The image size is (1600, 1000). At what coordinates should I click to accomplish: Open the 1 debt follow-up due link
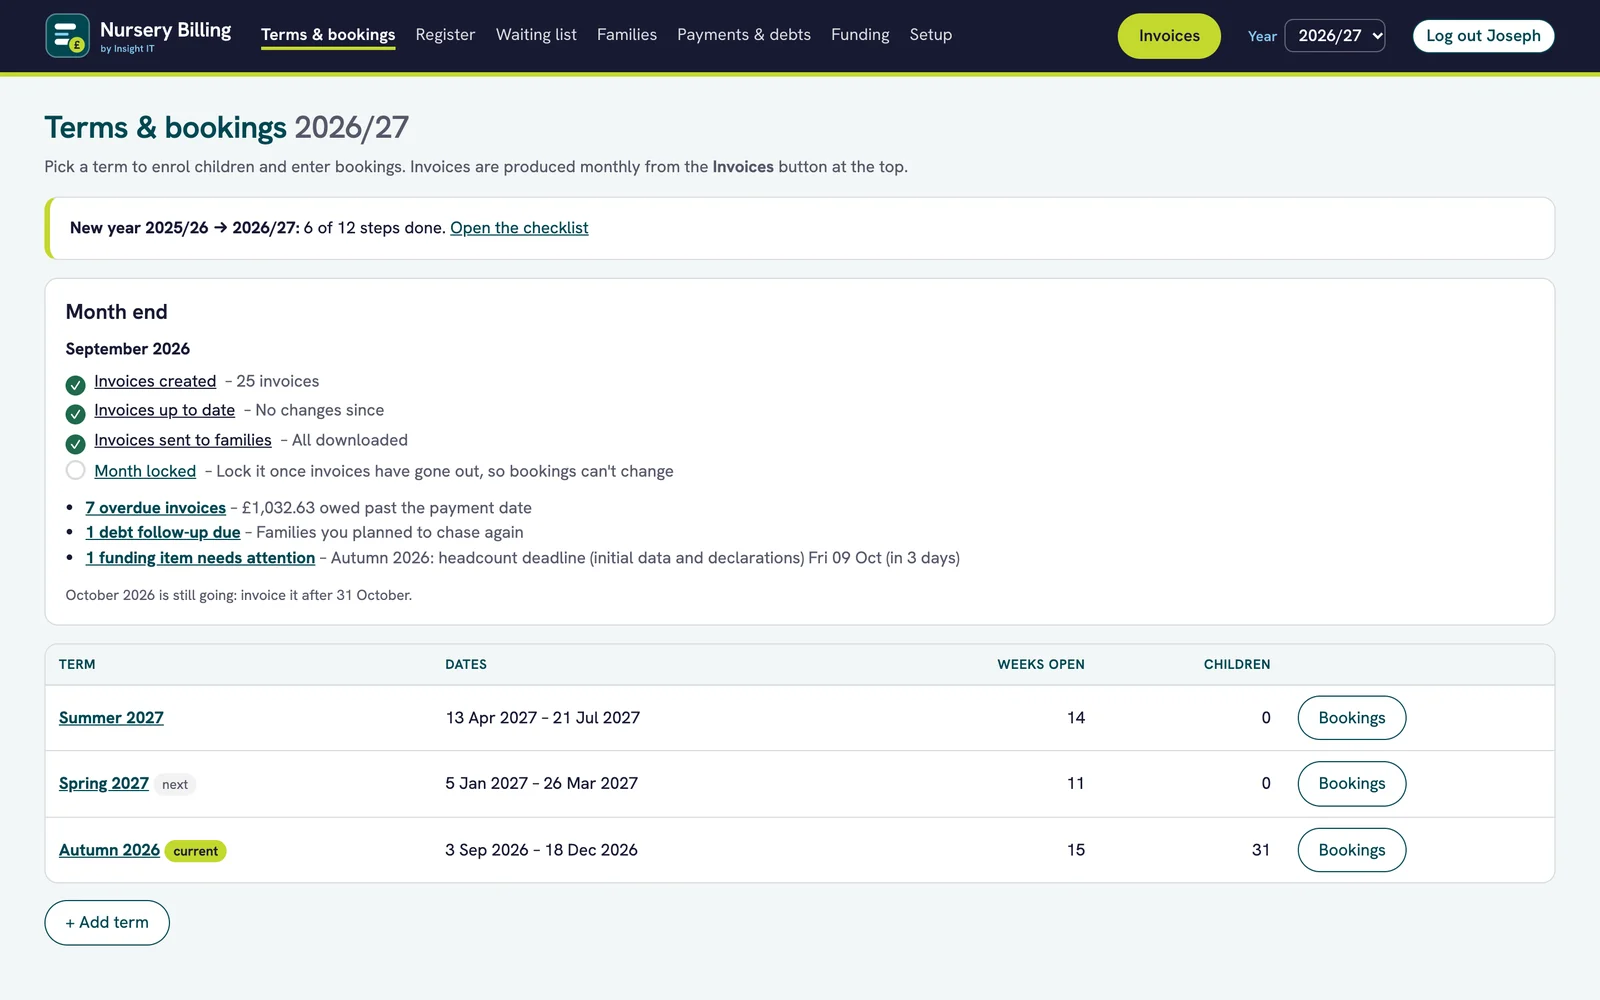tap(163, 533)
